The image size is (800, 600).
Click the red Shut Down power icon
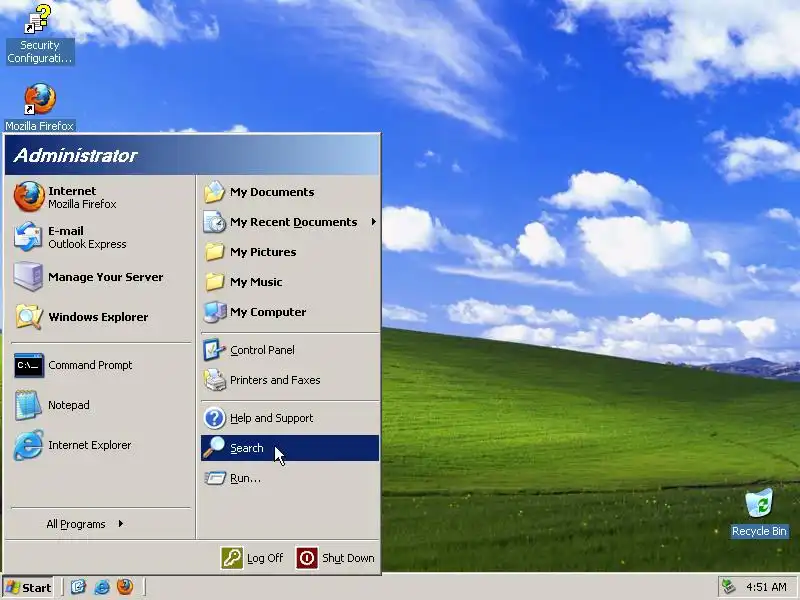(x=307, y=558)
